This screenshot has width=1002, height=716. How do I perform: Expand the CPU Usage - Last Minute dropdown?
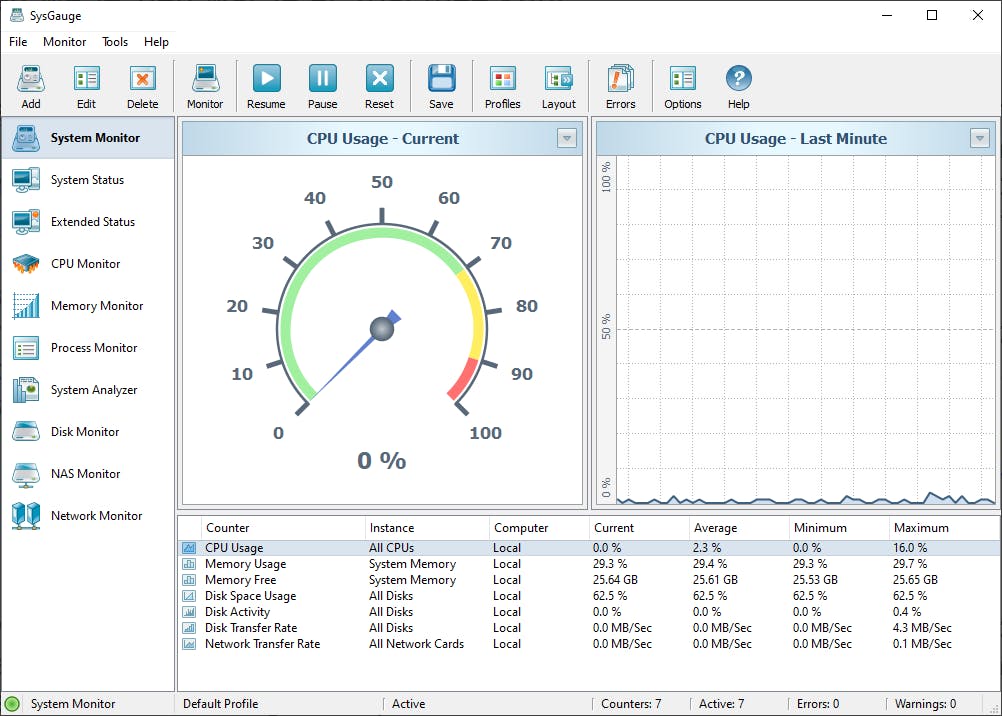click(x=980, y=139)
